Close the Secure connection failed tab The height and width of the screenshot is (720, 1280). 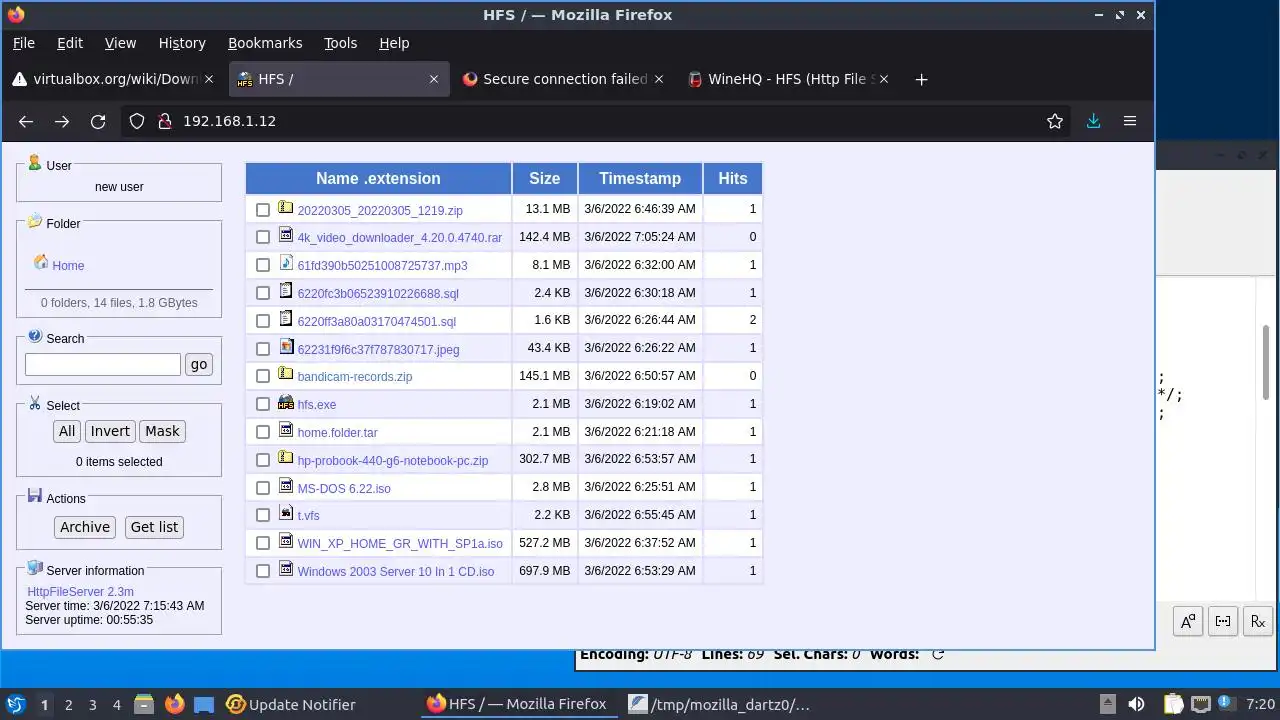pos(659,79)
